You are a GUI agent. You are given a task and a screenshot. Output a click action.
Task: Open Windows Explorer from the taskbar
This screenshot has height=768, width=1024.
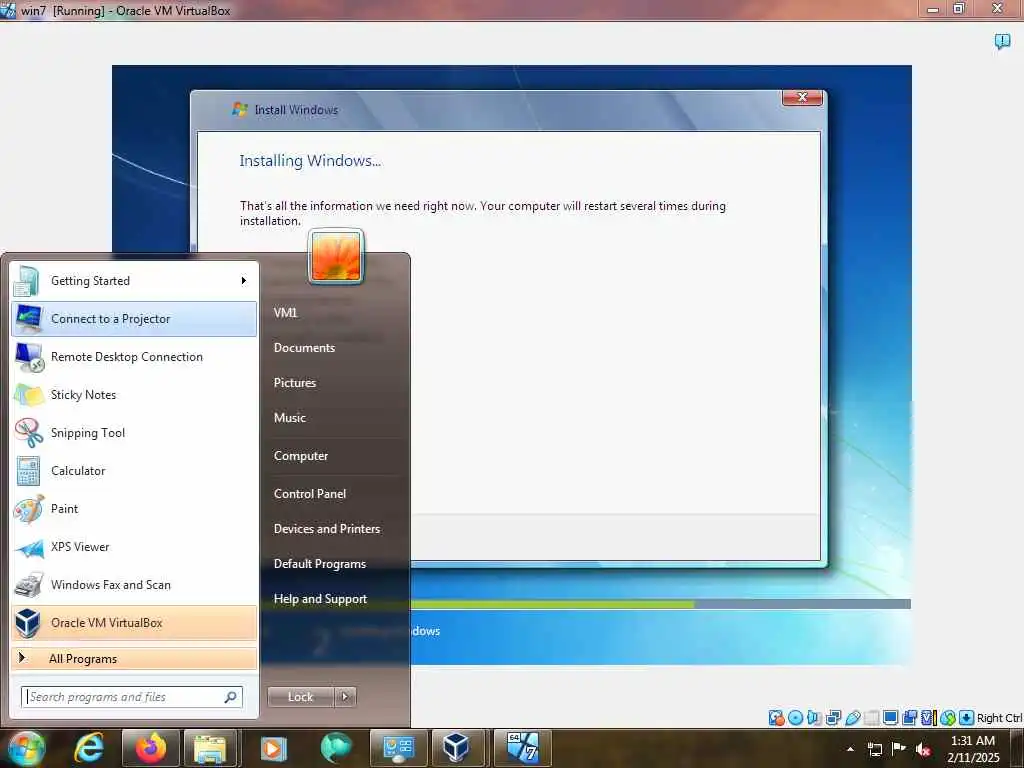tap(210, 748)
